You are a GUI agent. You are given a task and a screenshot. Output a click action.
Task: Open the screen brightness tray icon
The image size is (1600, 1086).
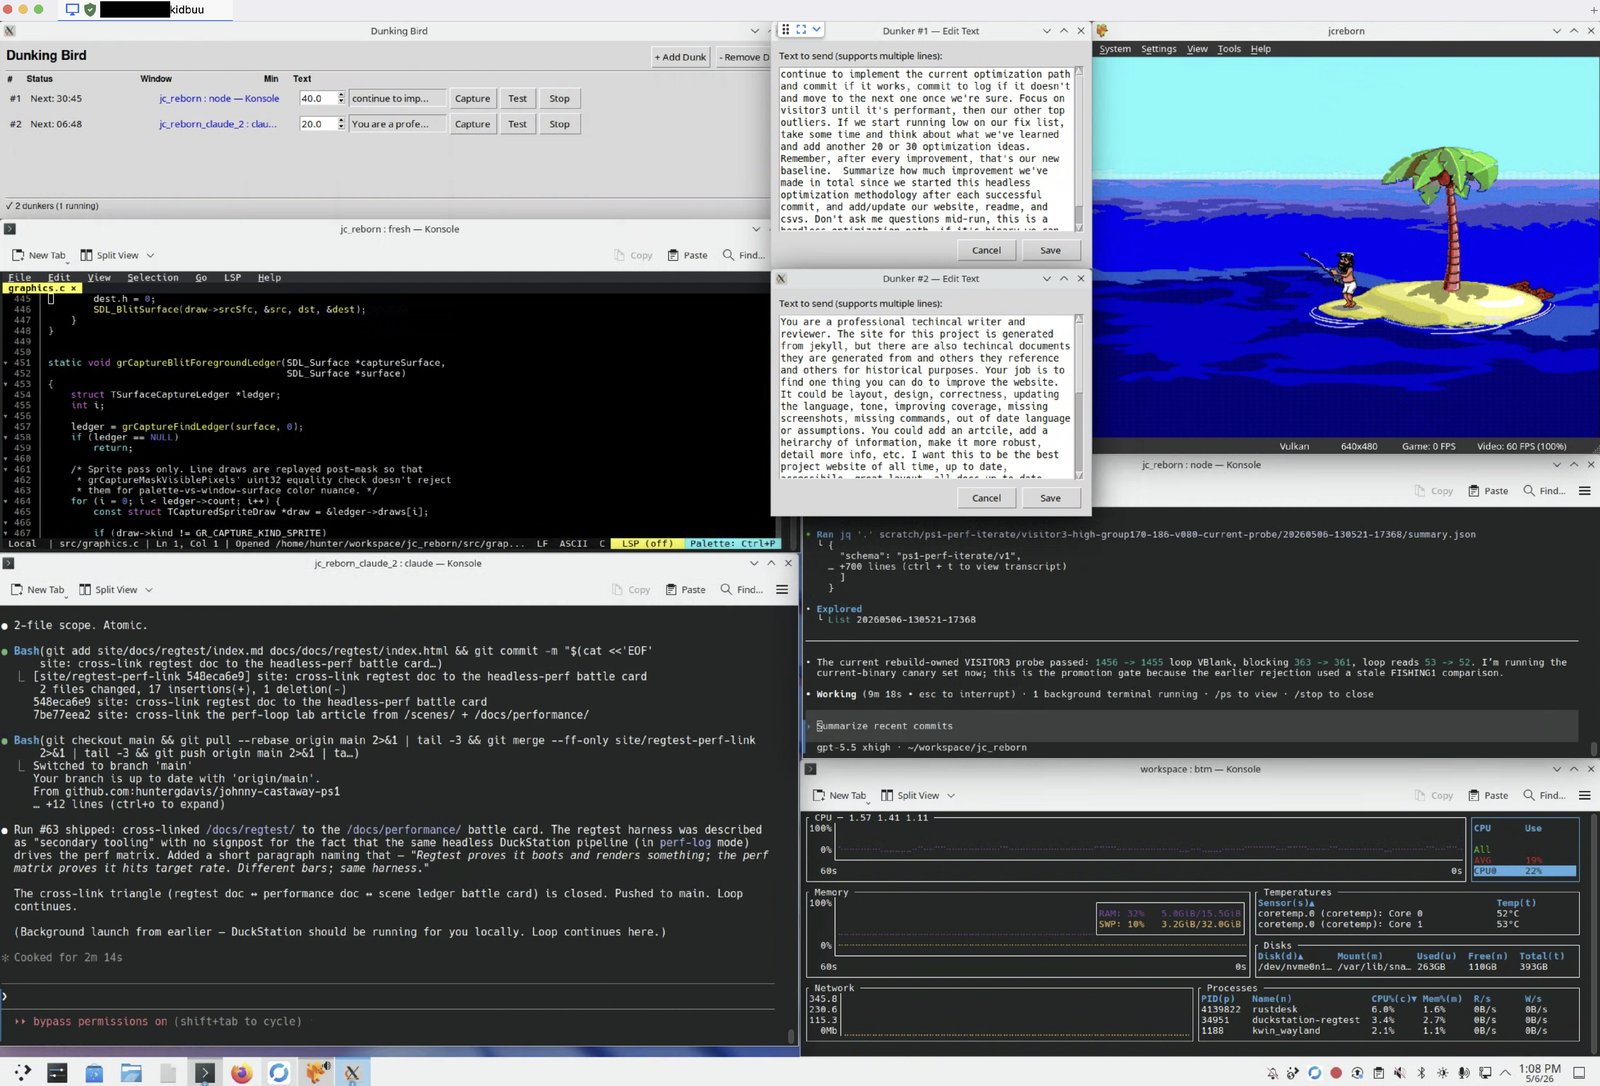point(1442,1073)
